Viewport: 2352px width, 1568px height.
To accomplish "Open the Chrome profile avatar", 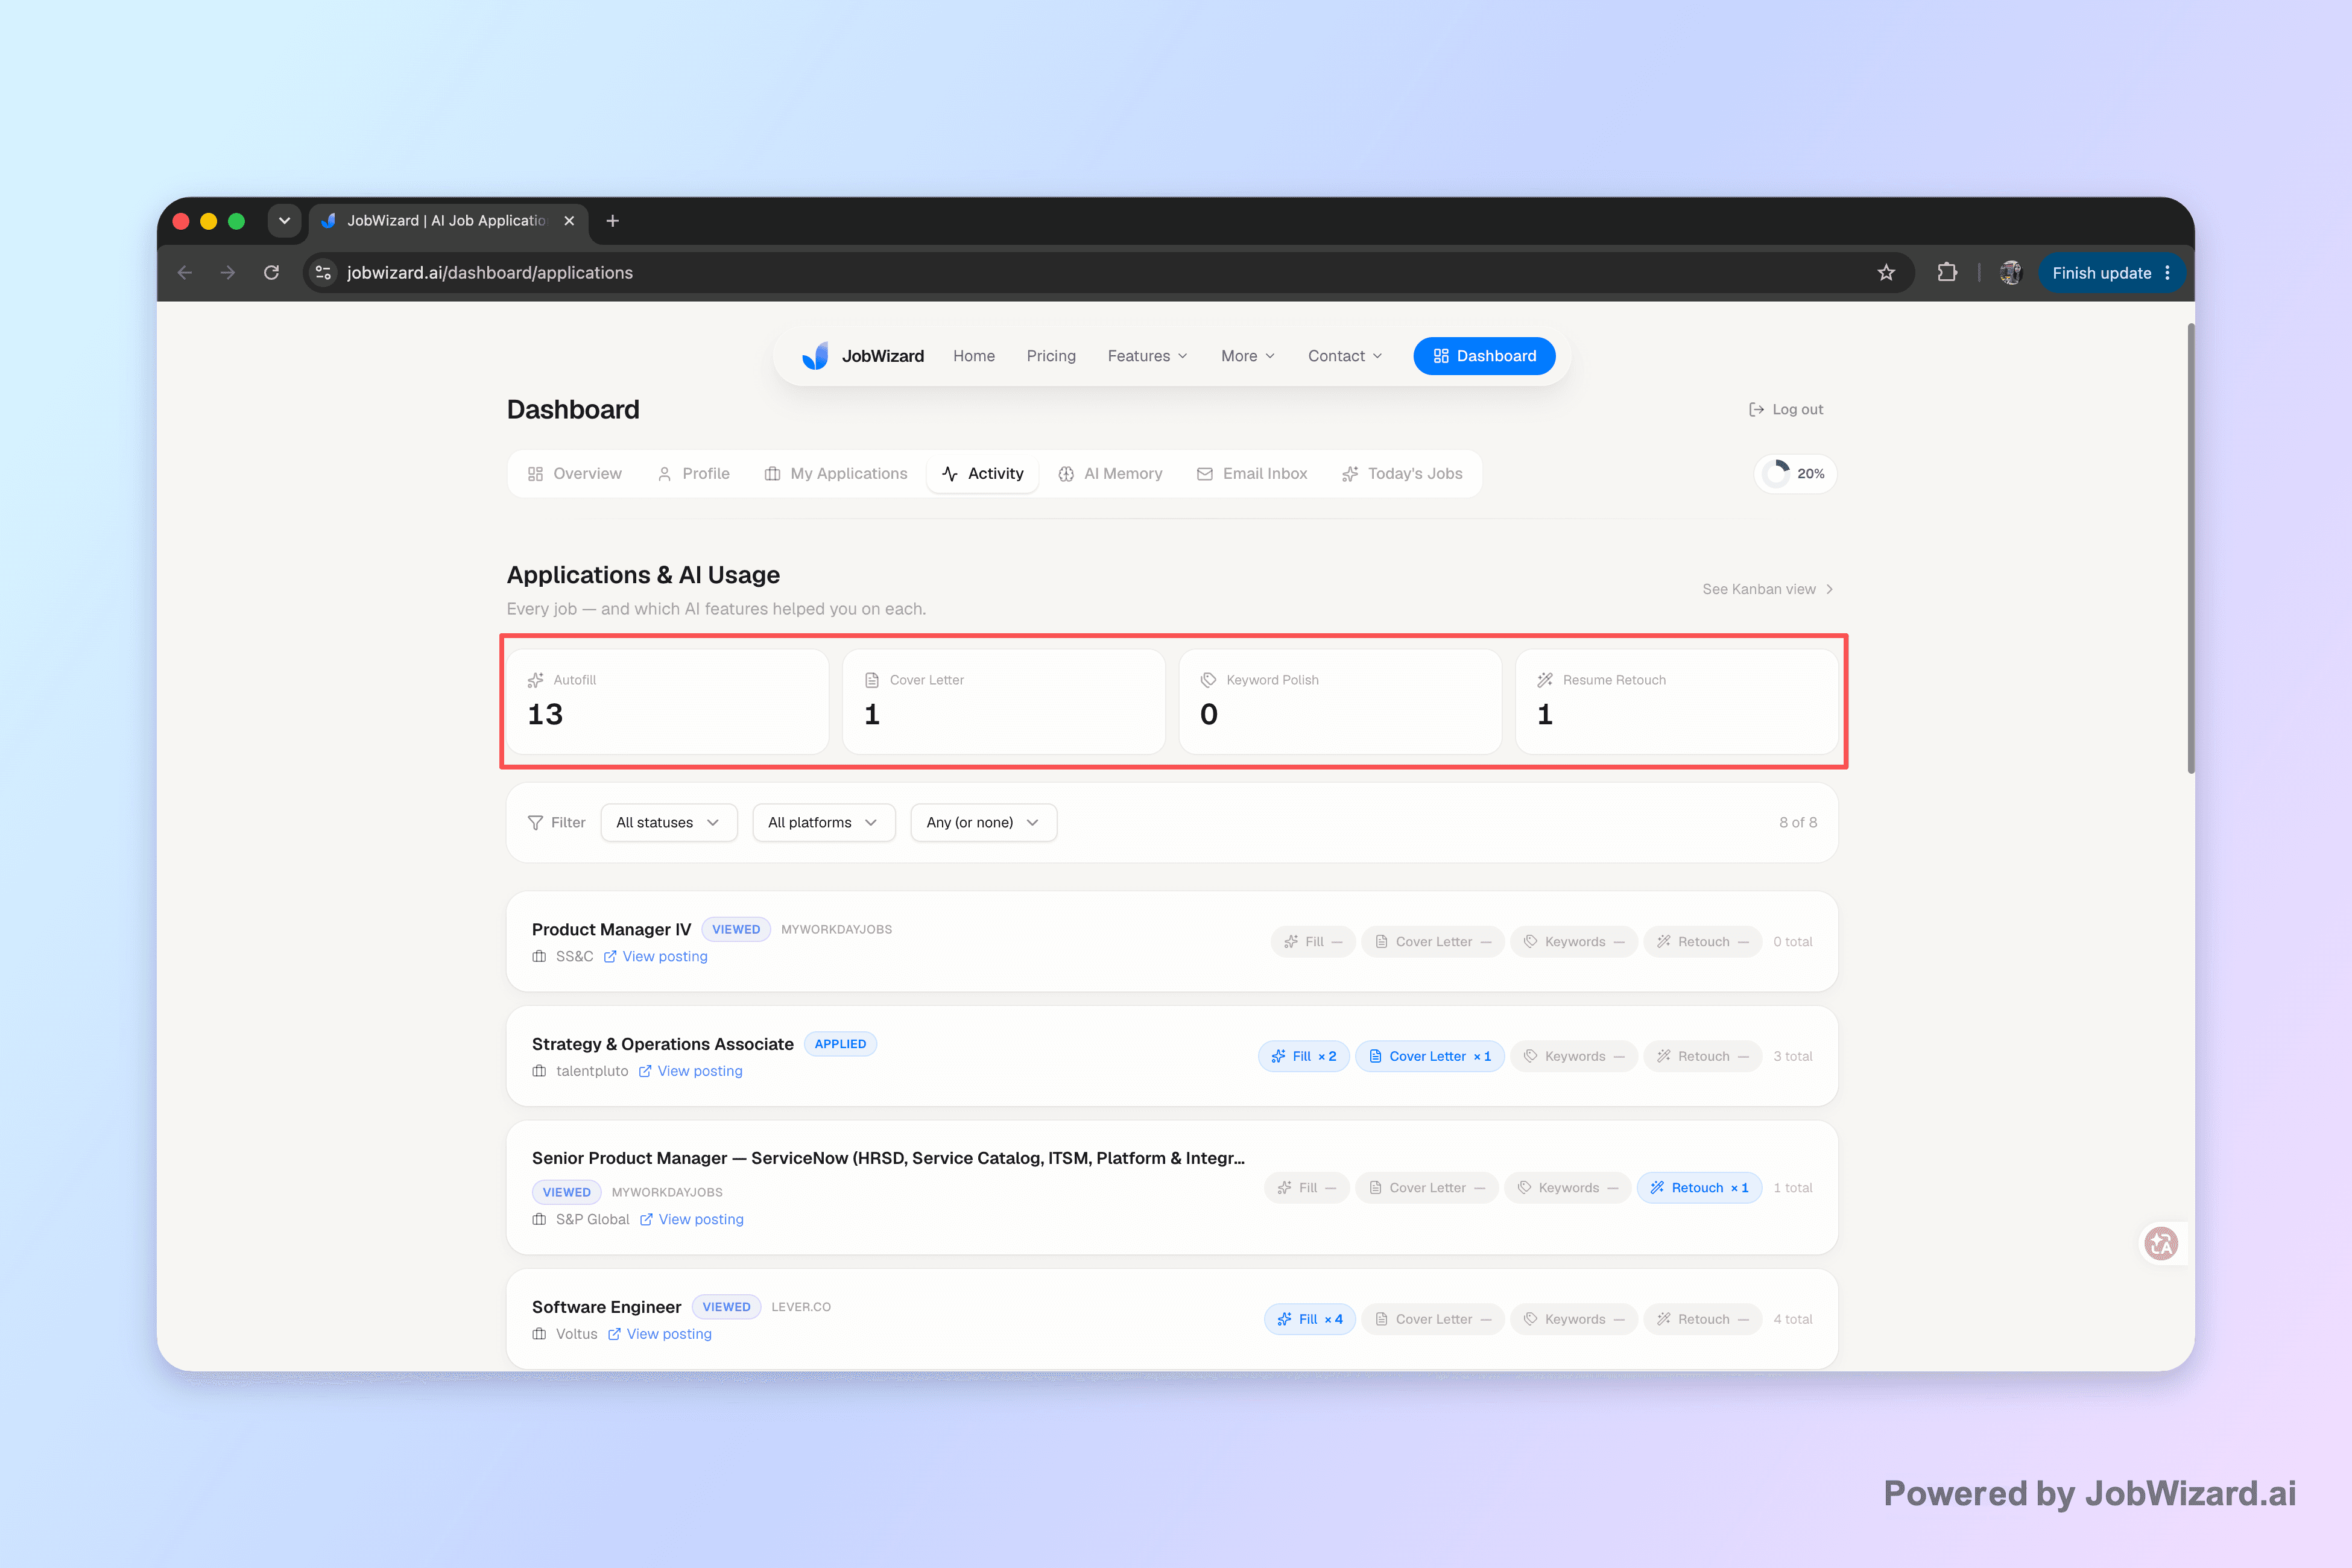I will pos(2010,273).
